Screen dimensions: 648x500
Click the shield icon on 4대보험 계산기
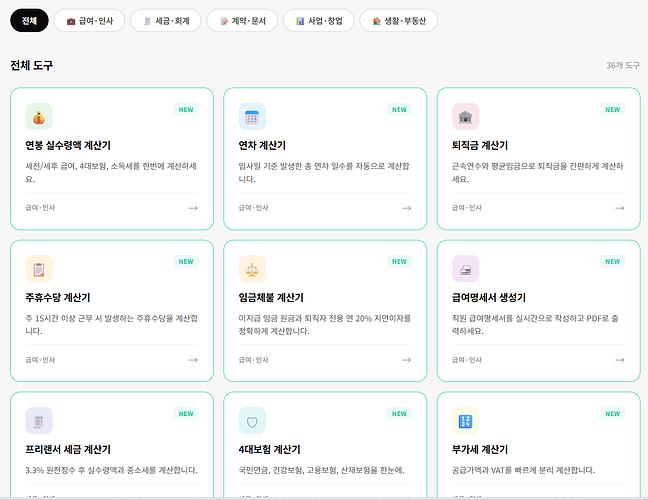(x=252, y=420)
